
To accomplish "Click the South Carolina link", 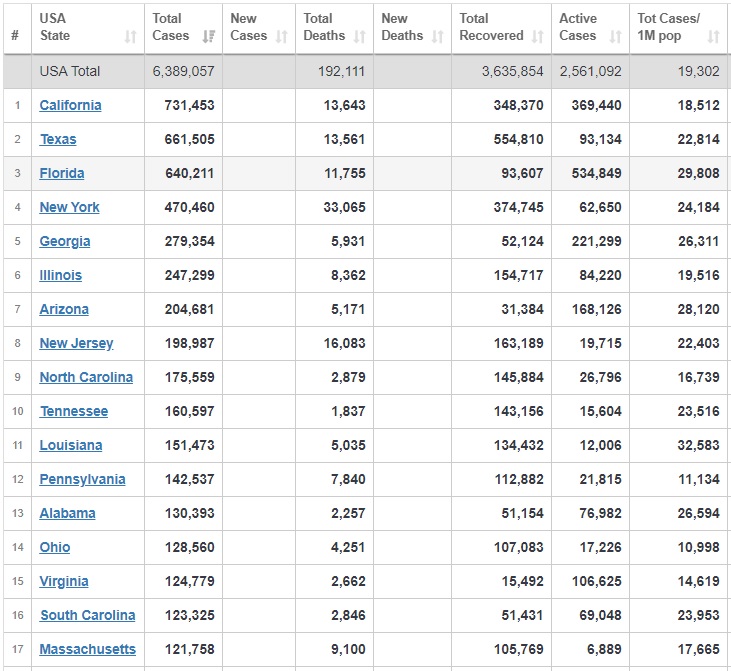I will [87, 615].
